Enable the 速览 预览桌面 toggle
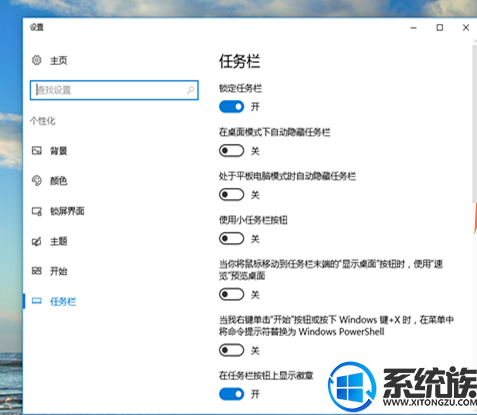This screenshot has height=415, width=477. point(231,294)
